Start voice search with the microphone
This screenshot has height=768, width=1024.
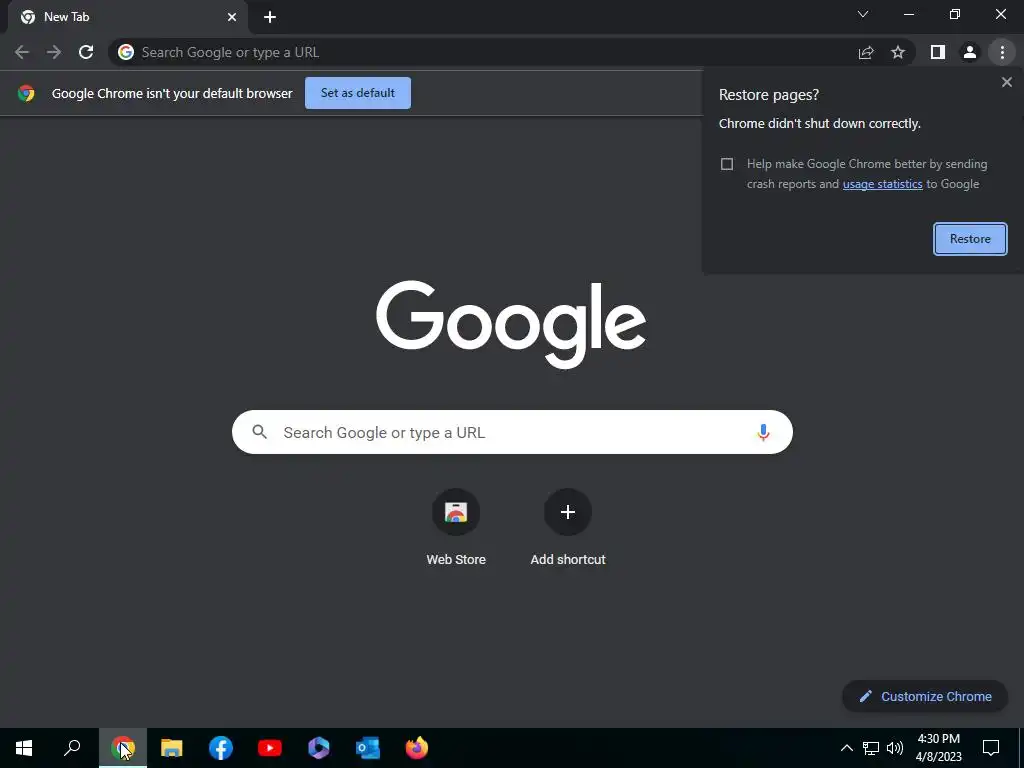(763, 432)
